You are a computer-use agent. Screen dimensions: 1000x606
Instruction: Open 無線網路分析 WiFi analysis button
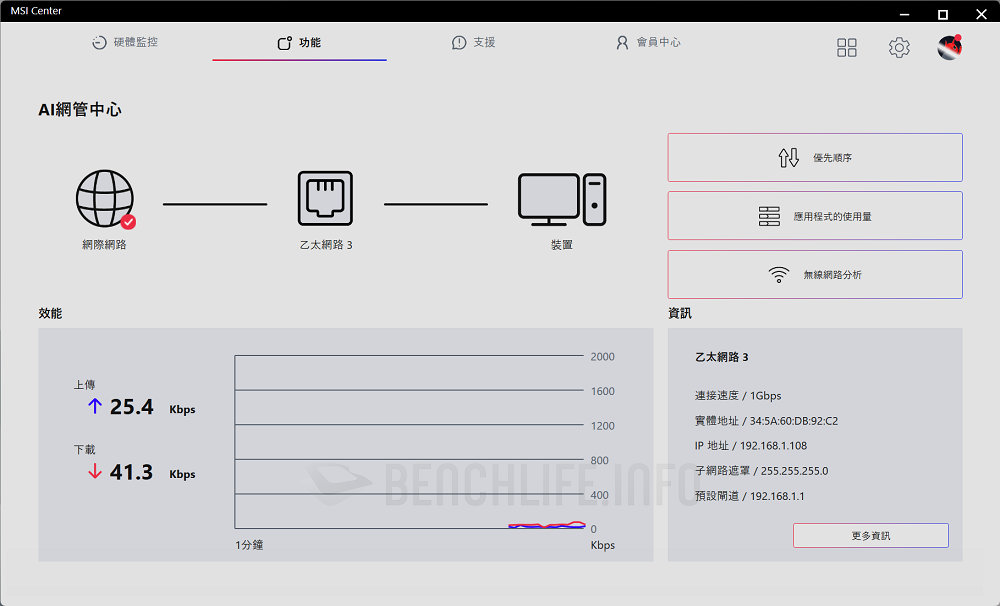tap(815, 275)
